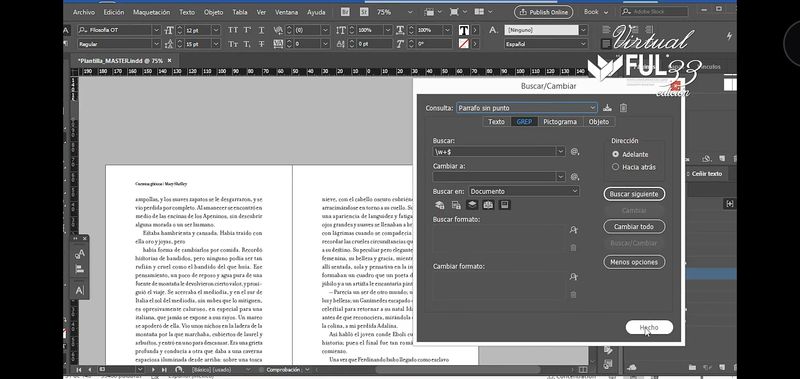Open the Book workspace switcher dropdown

coord(596,12)
